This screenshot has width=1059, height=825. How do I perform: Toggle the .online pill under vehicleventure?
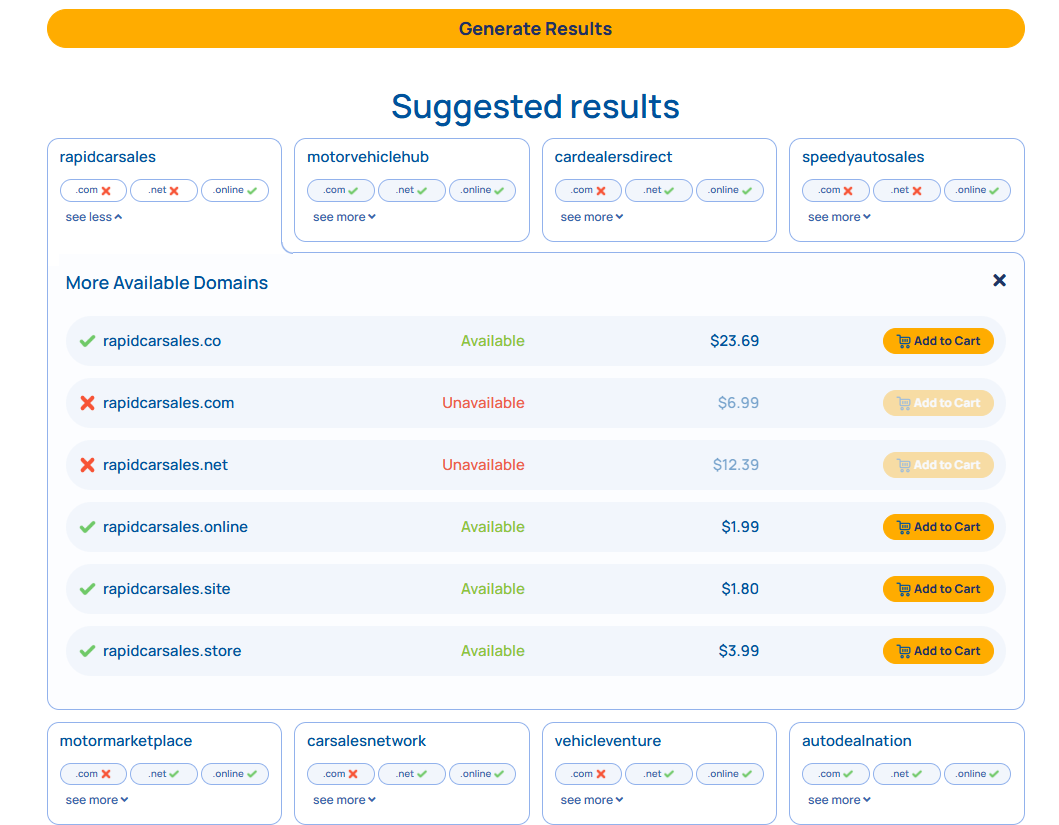(x=729, y=773)
